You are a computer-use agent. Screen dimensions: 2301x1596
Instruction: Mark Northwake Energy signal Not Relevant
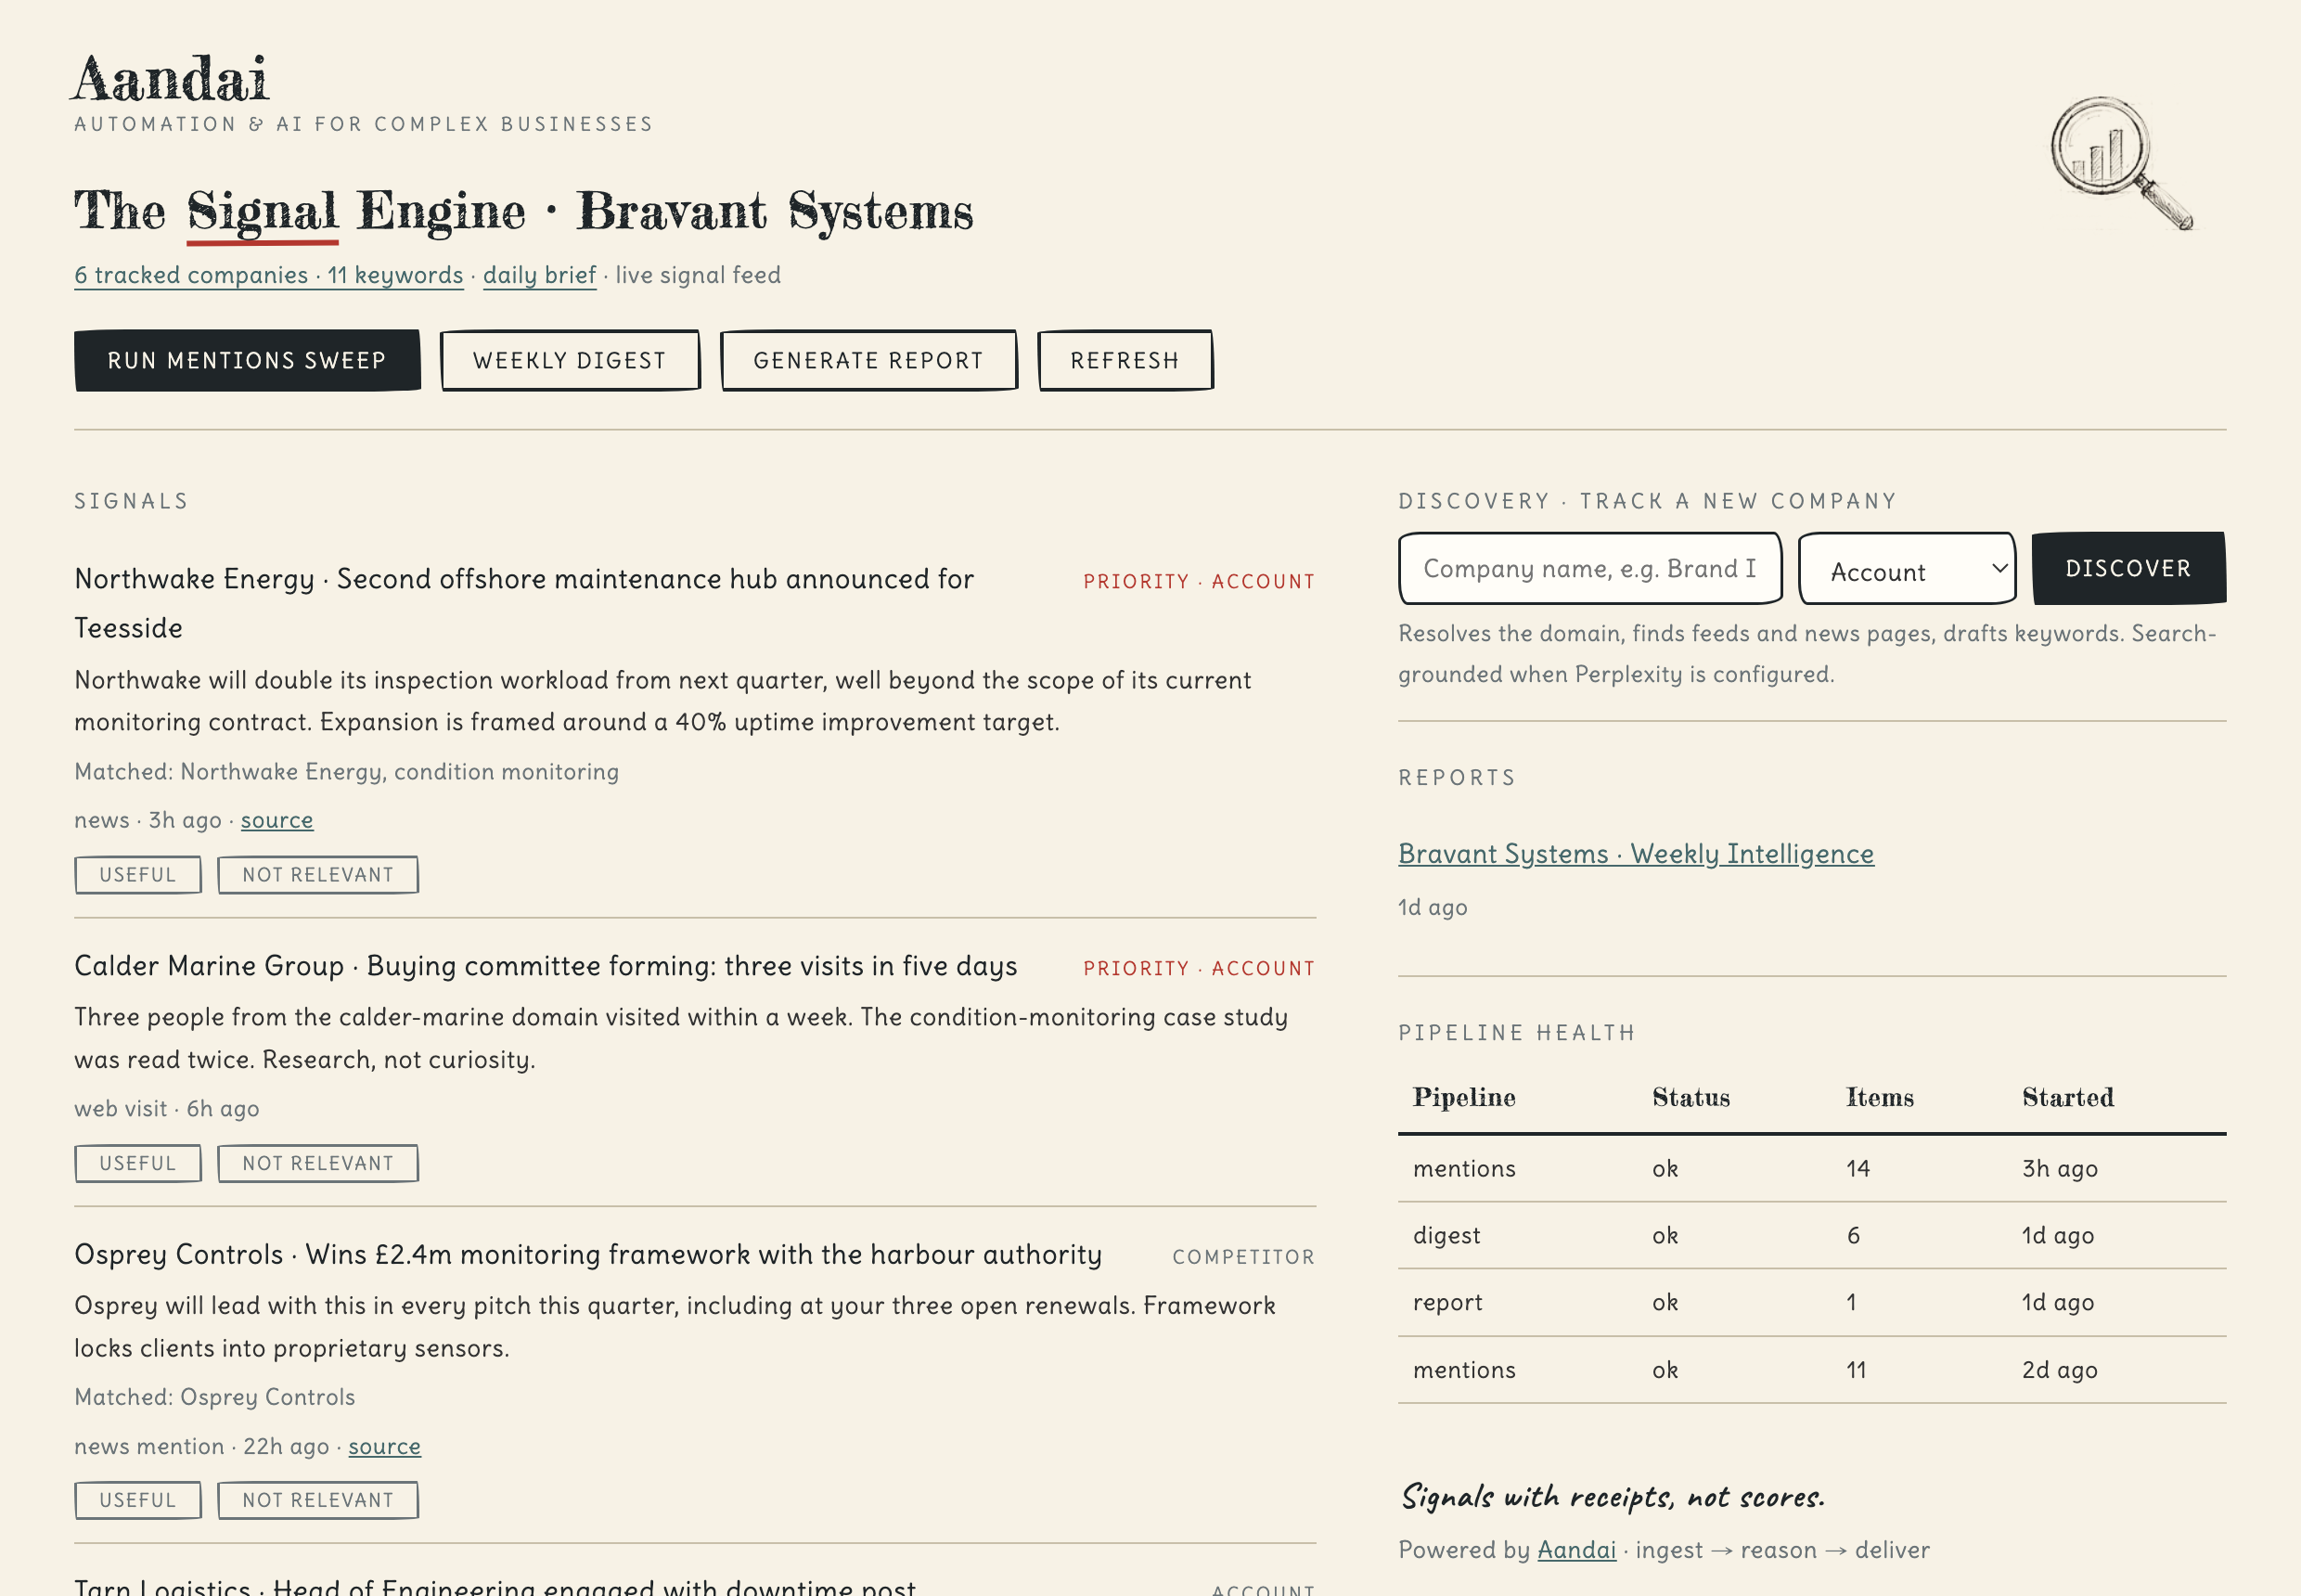[318, 875]
